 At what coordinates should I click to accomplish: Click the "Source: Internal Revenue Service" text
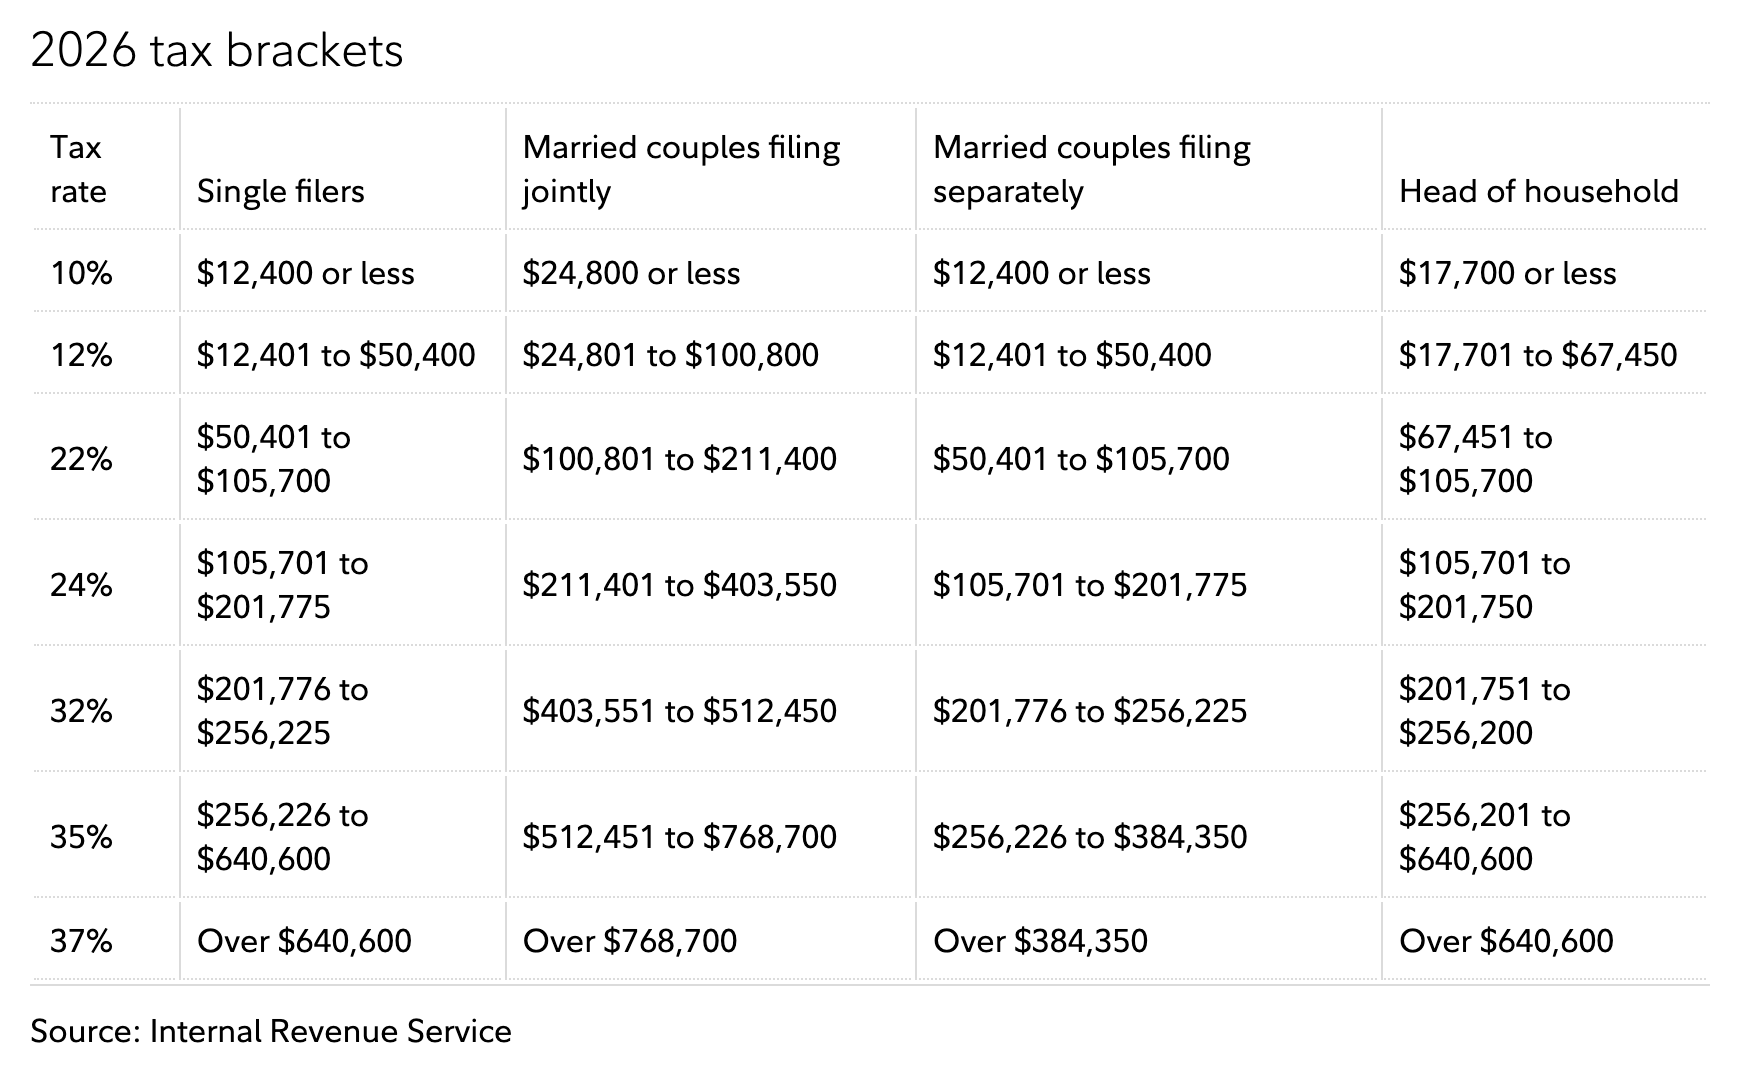pyautogui.click(x=271, y=1031)
